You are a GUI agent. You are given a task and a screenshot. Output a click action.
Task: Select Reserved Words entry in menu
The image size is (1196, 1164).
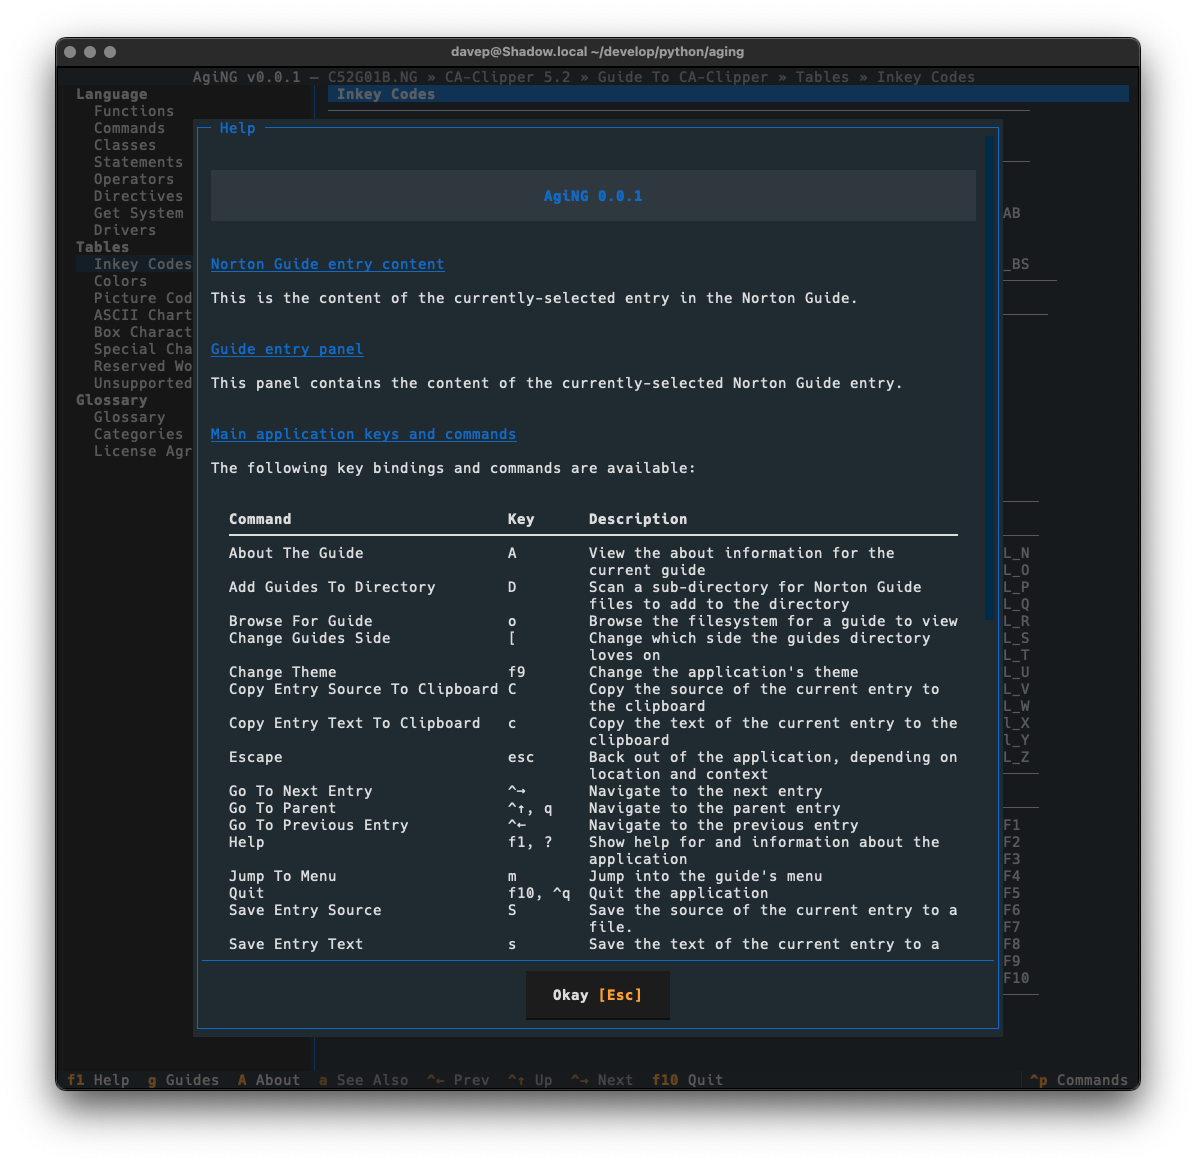(x=143, y=366)
